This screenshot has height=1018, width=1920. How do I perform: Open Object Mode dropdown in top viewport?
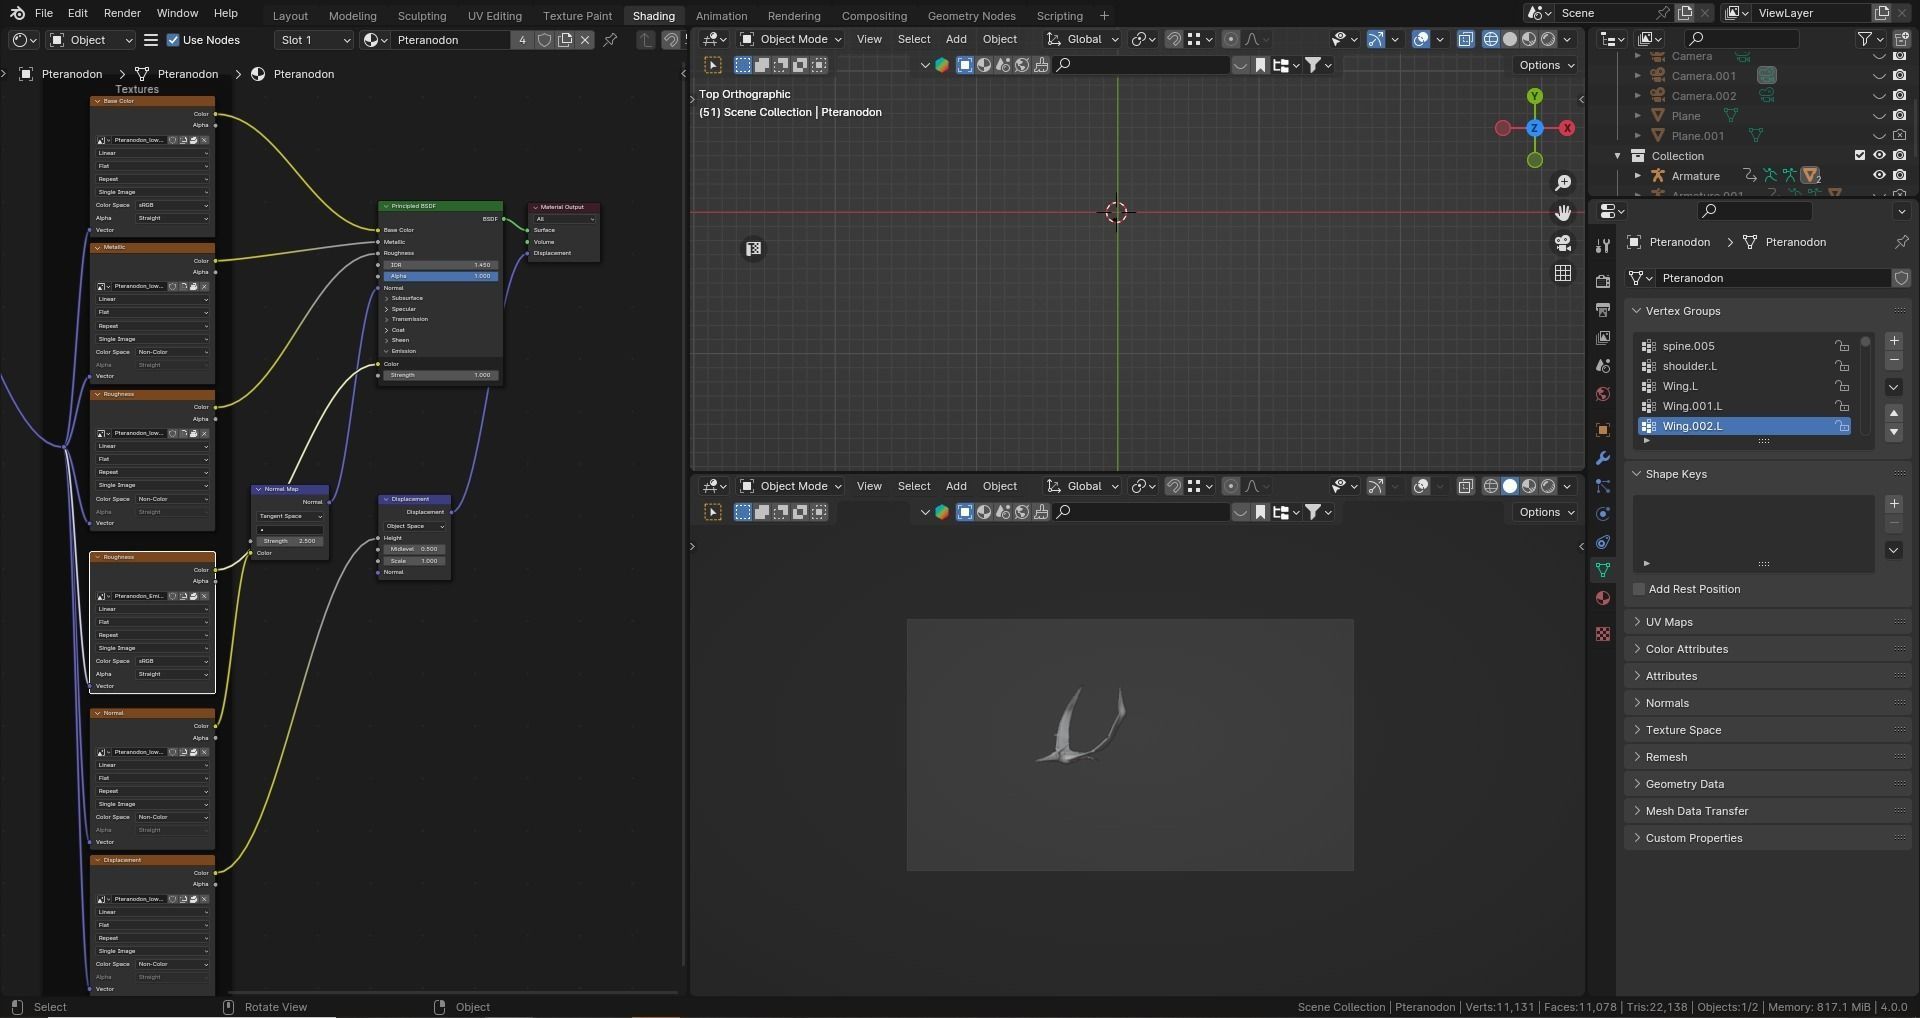click(790, 39)
